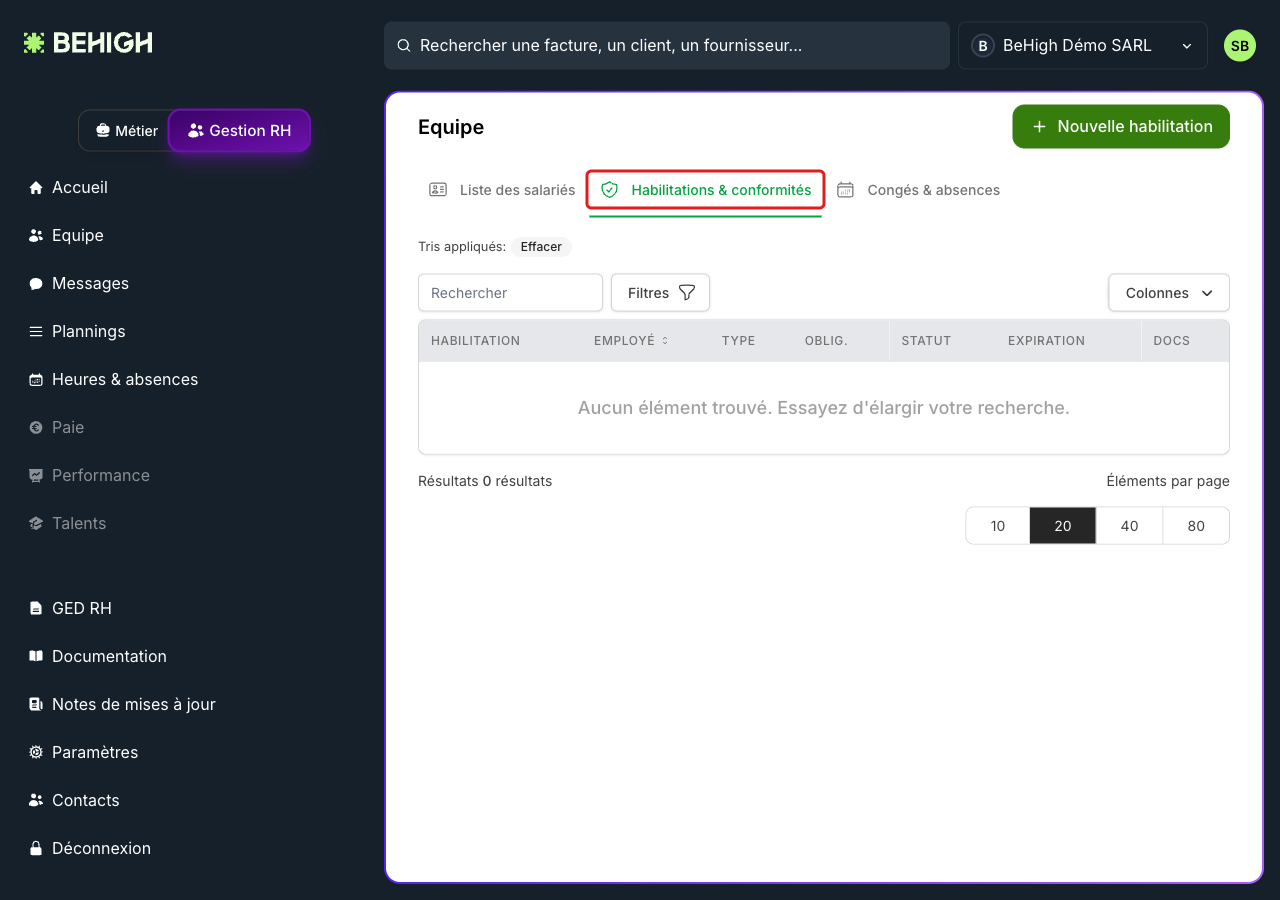This screenshot has width=1280, height=900.
Task: Set items per page to 80
Action: pyautogui.click(x=1196, y=526)
